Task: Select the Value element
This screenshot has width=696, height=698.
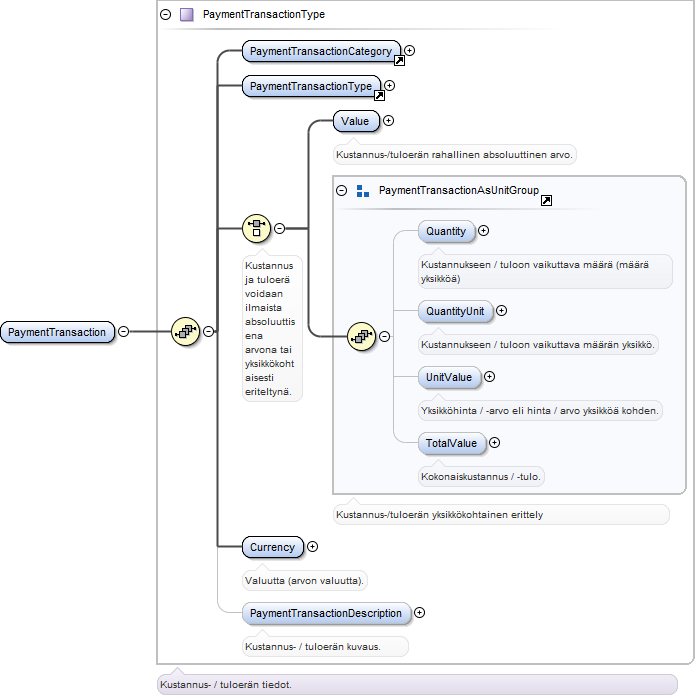Action: [x=356, y=121]
